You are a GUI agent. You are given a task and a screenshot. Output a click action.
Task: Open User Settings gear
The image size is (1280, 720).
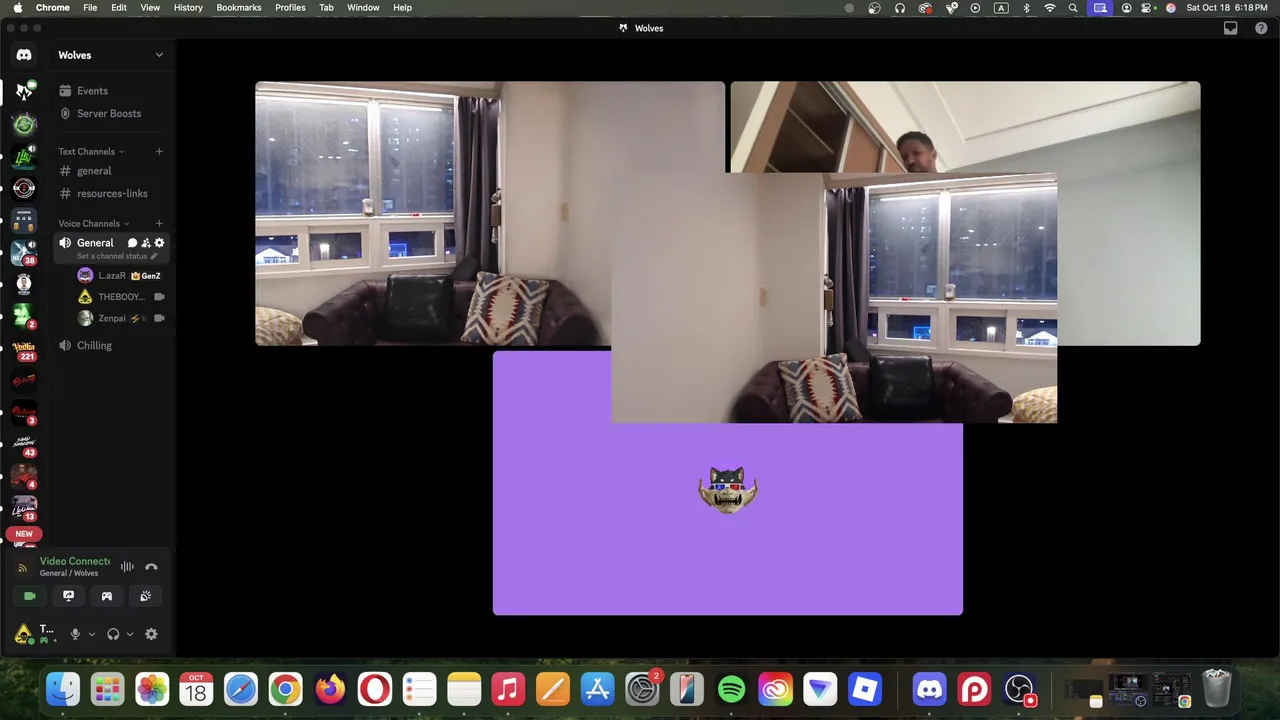[151, 634]
